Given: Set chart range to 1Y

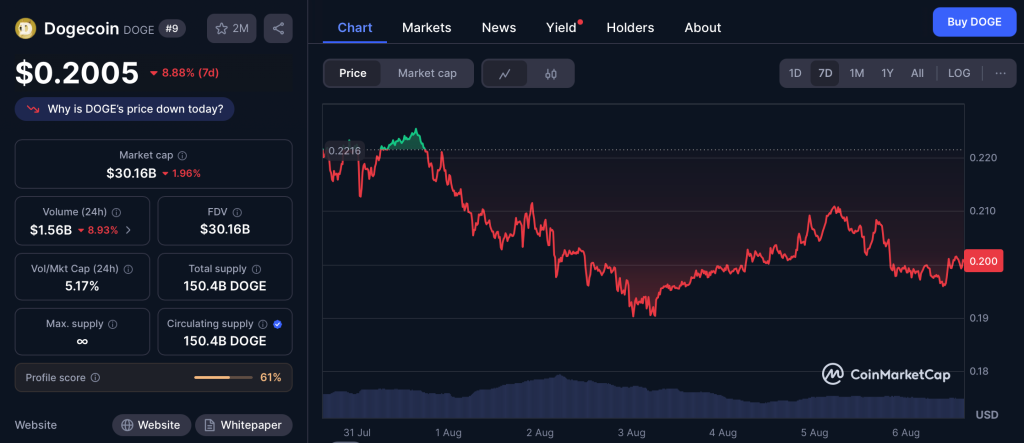Looking at the screenshot, I should (887, 73).
